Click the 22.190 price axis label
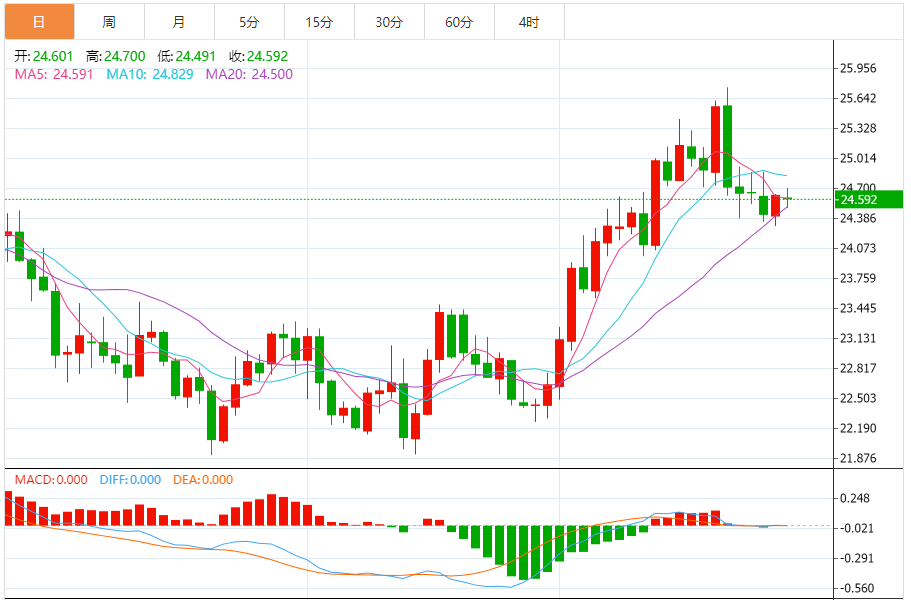 tap(858, 429)
